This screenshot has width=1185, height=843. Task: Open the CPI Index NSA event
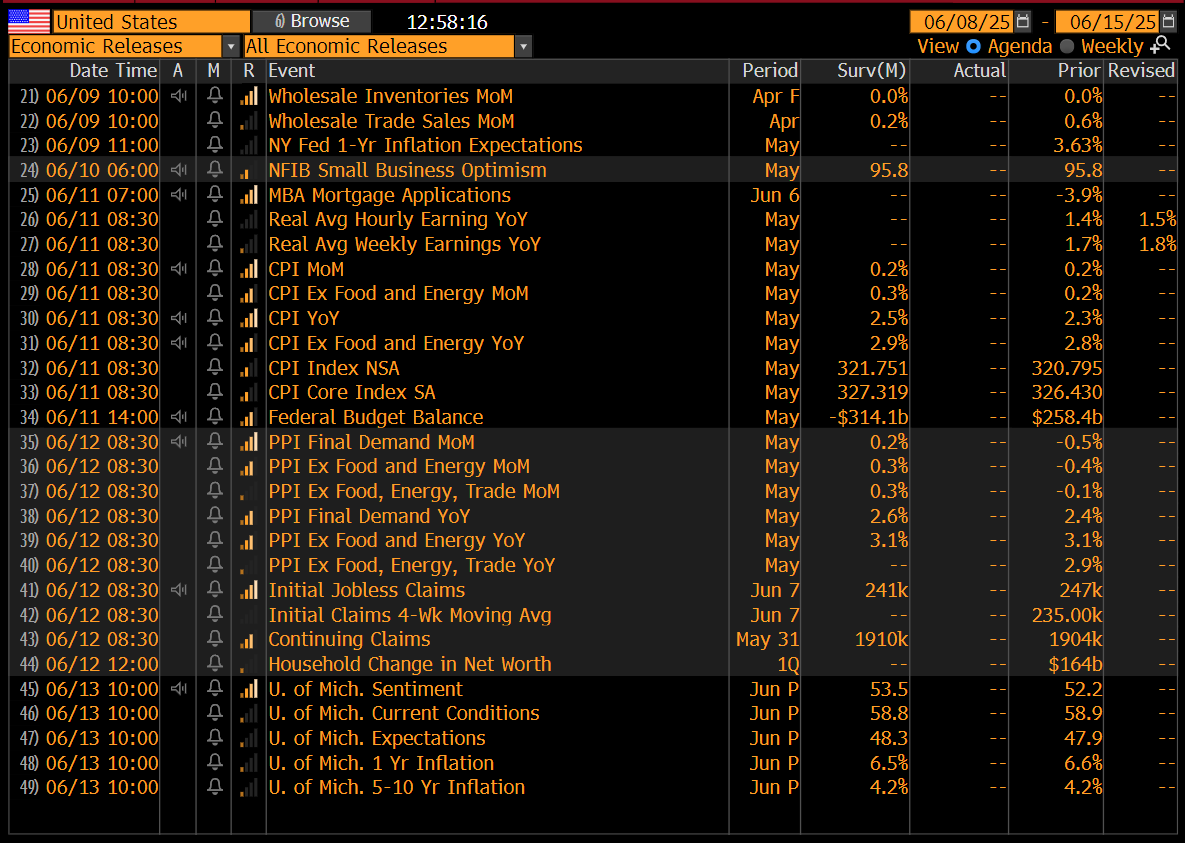tap(334, 368)
